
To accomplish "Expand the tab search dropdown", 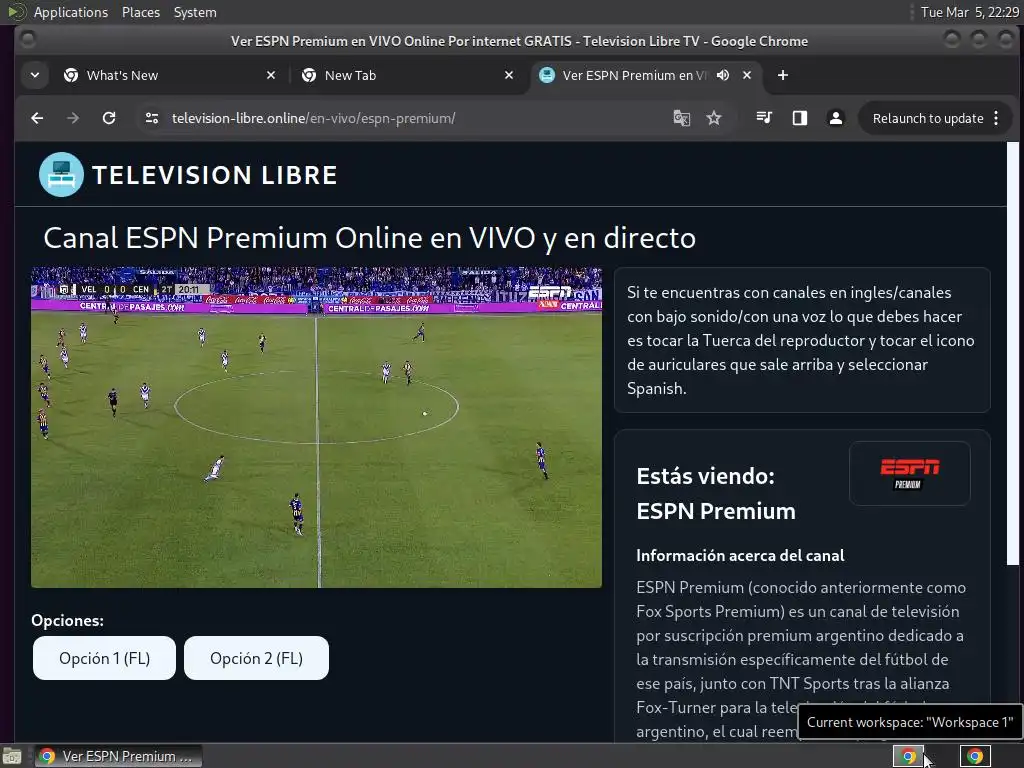I will tap(35, 75).
